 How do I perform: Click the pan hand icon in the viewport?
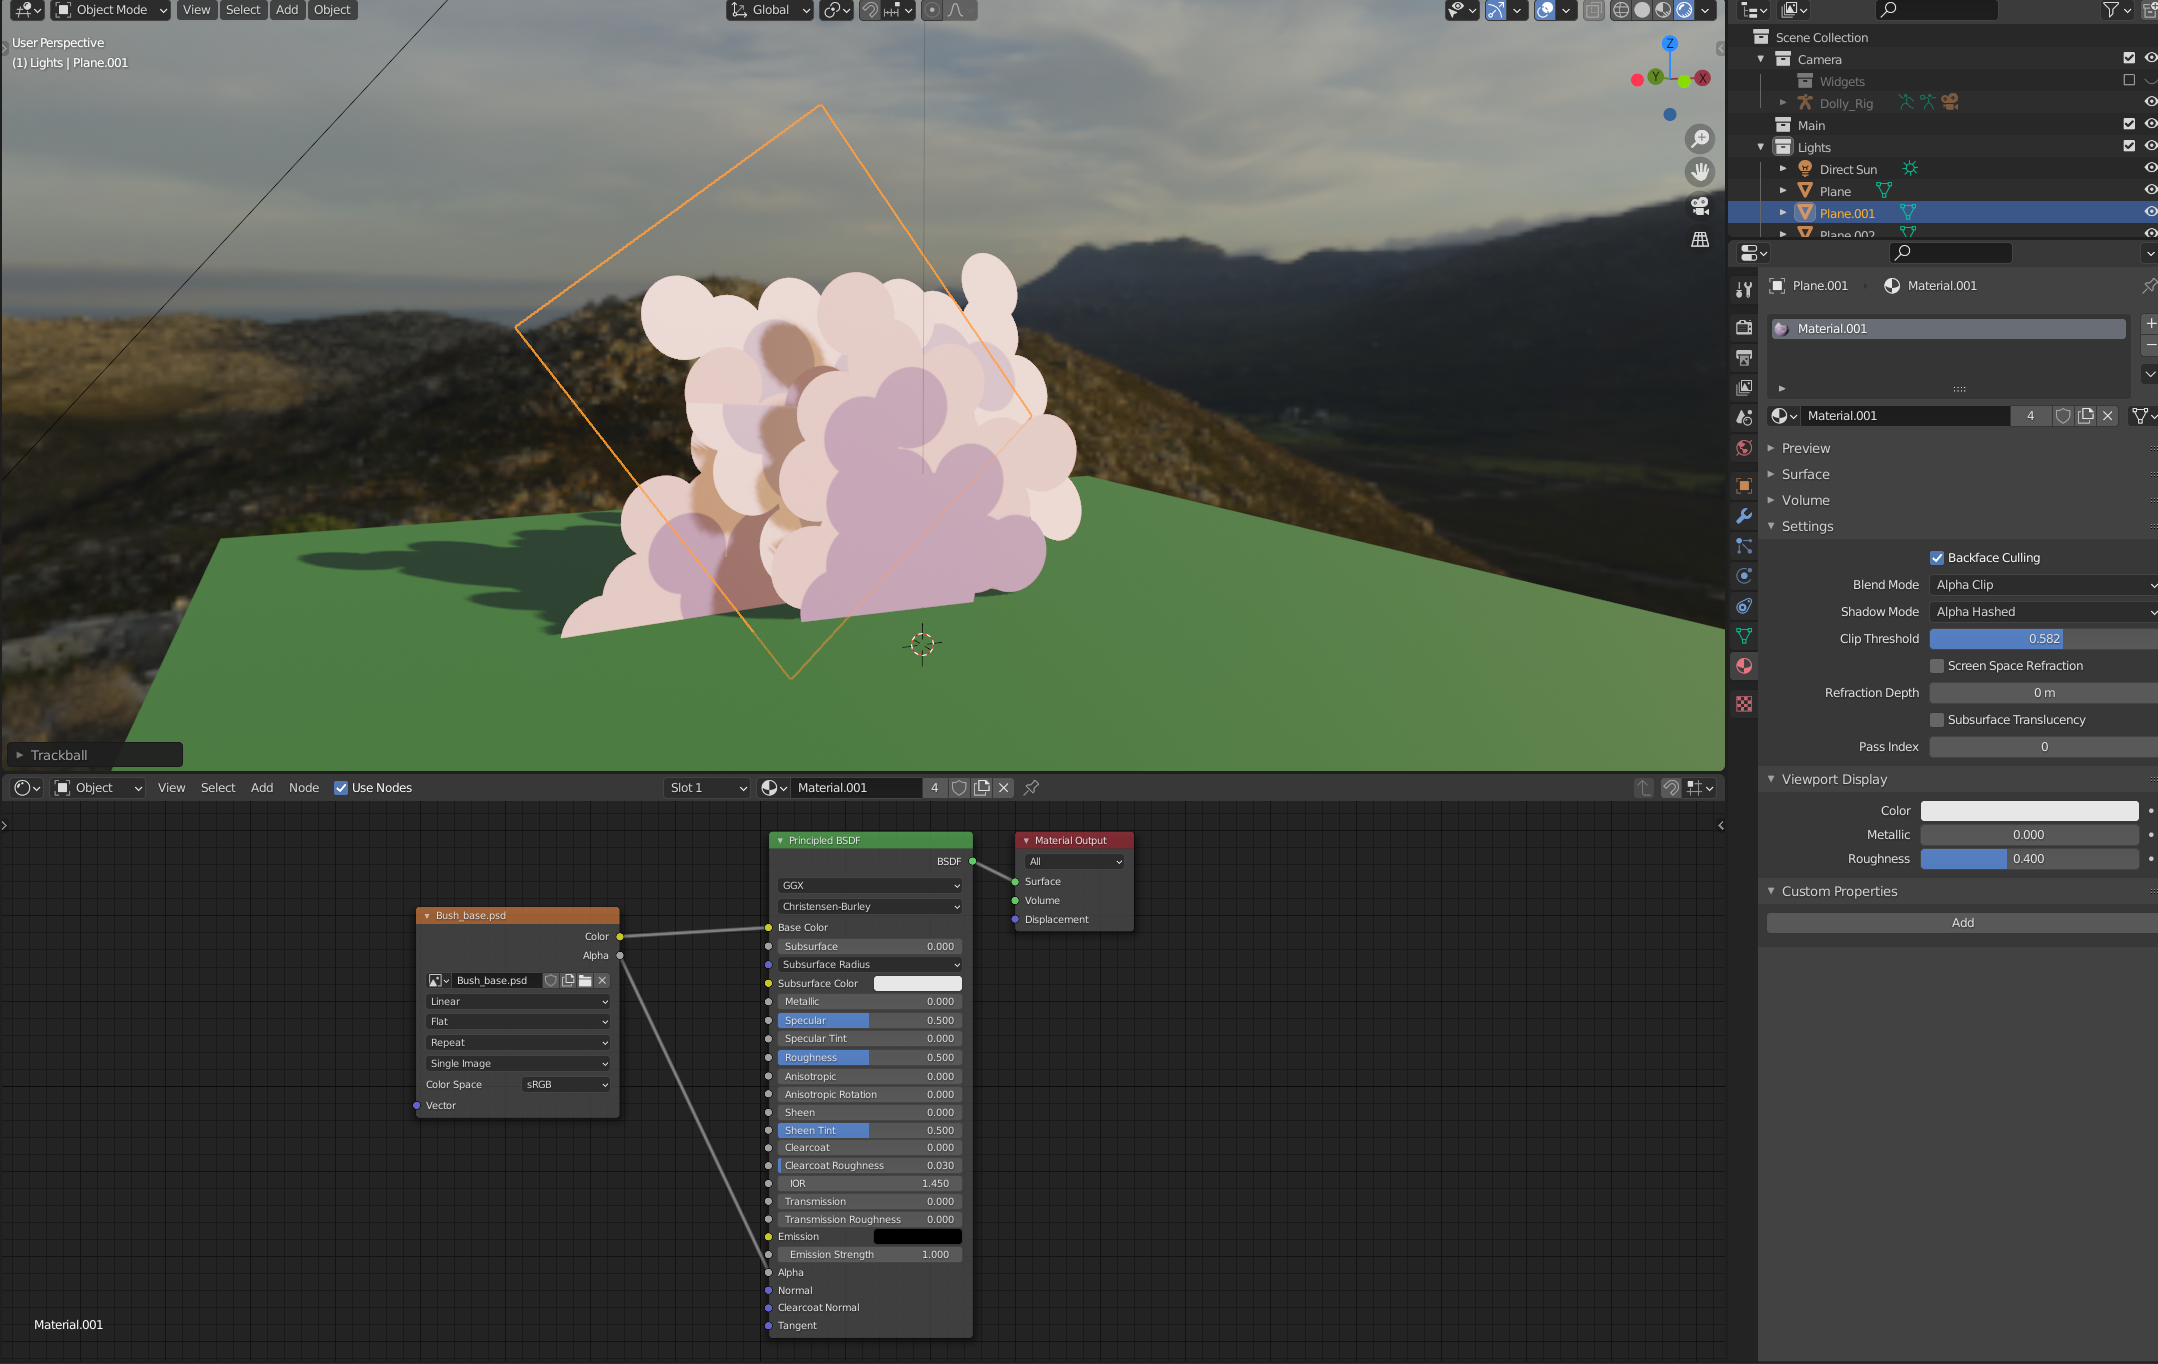(1700, 172)
